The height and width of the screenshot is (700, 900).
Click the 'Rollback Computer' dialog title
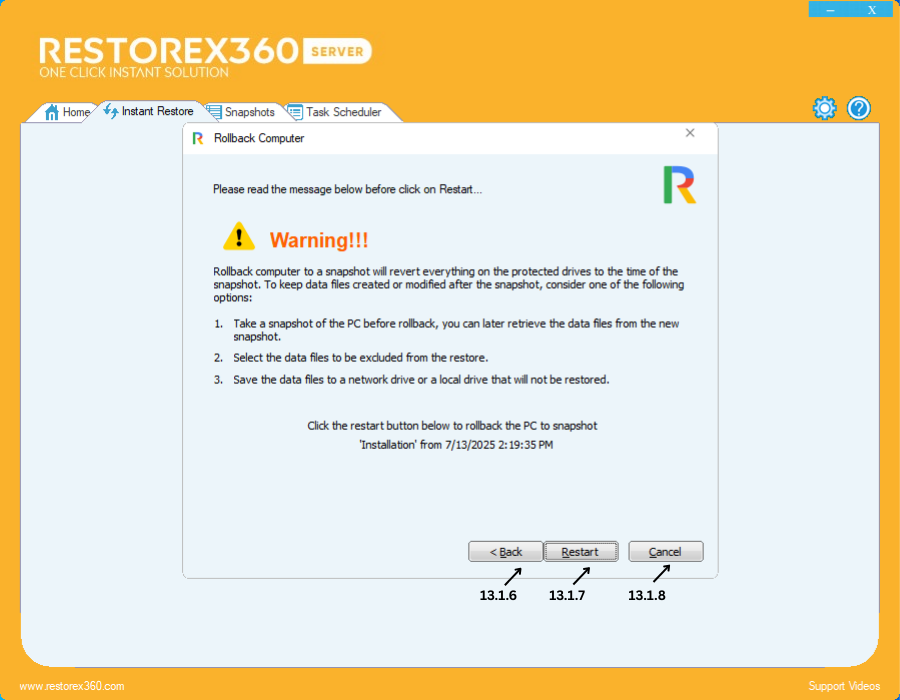point(259,138)
